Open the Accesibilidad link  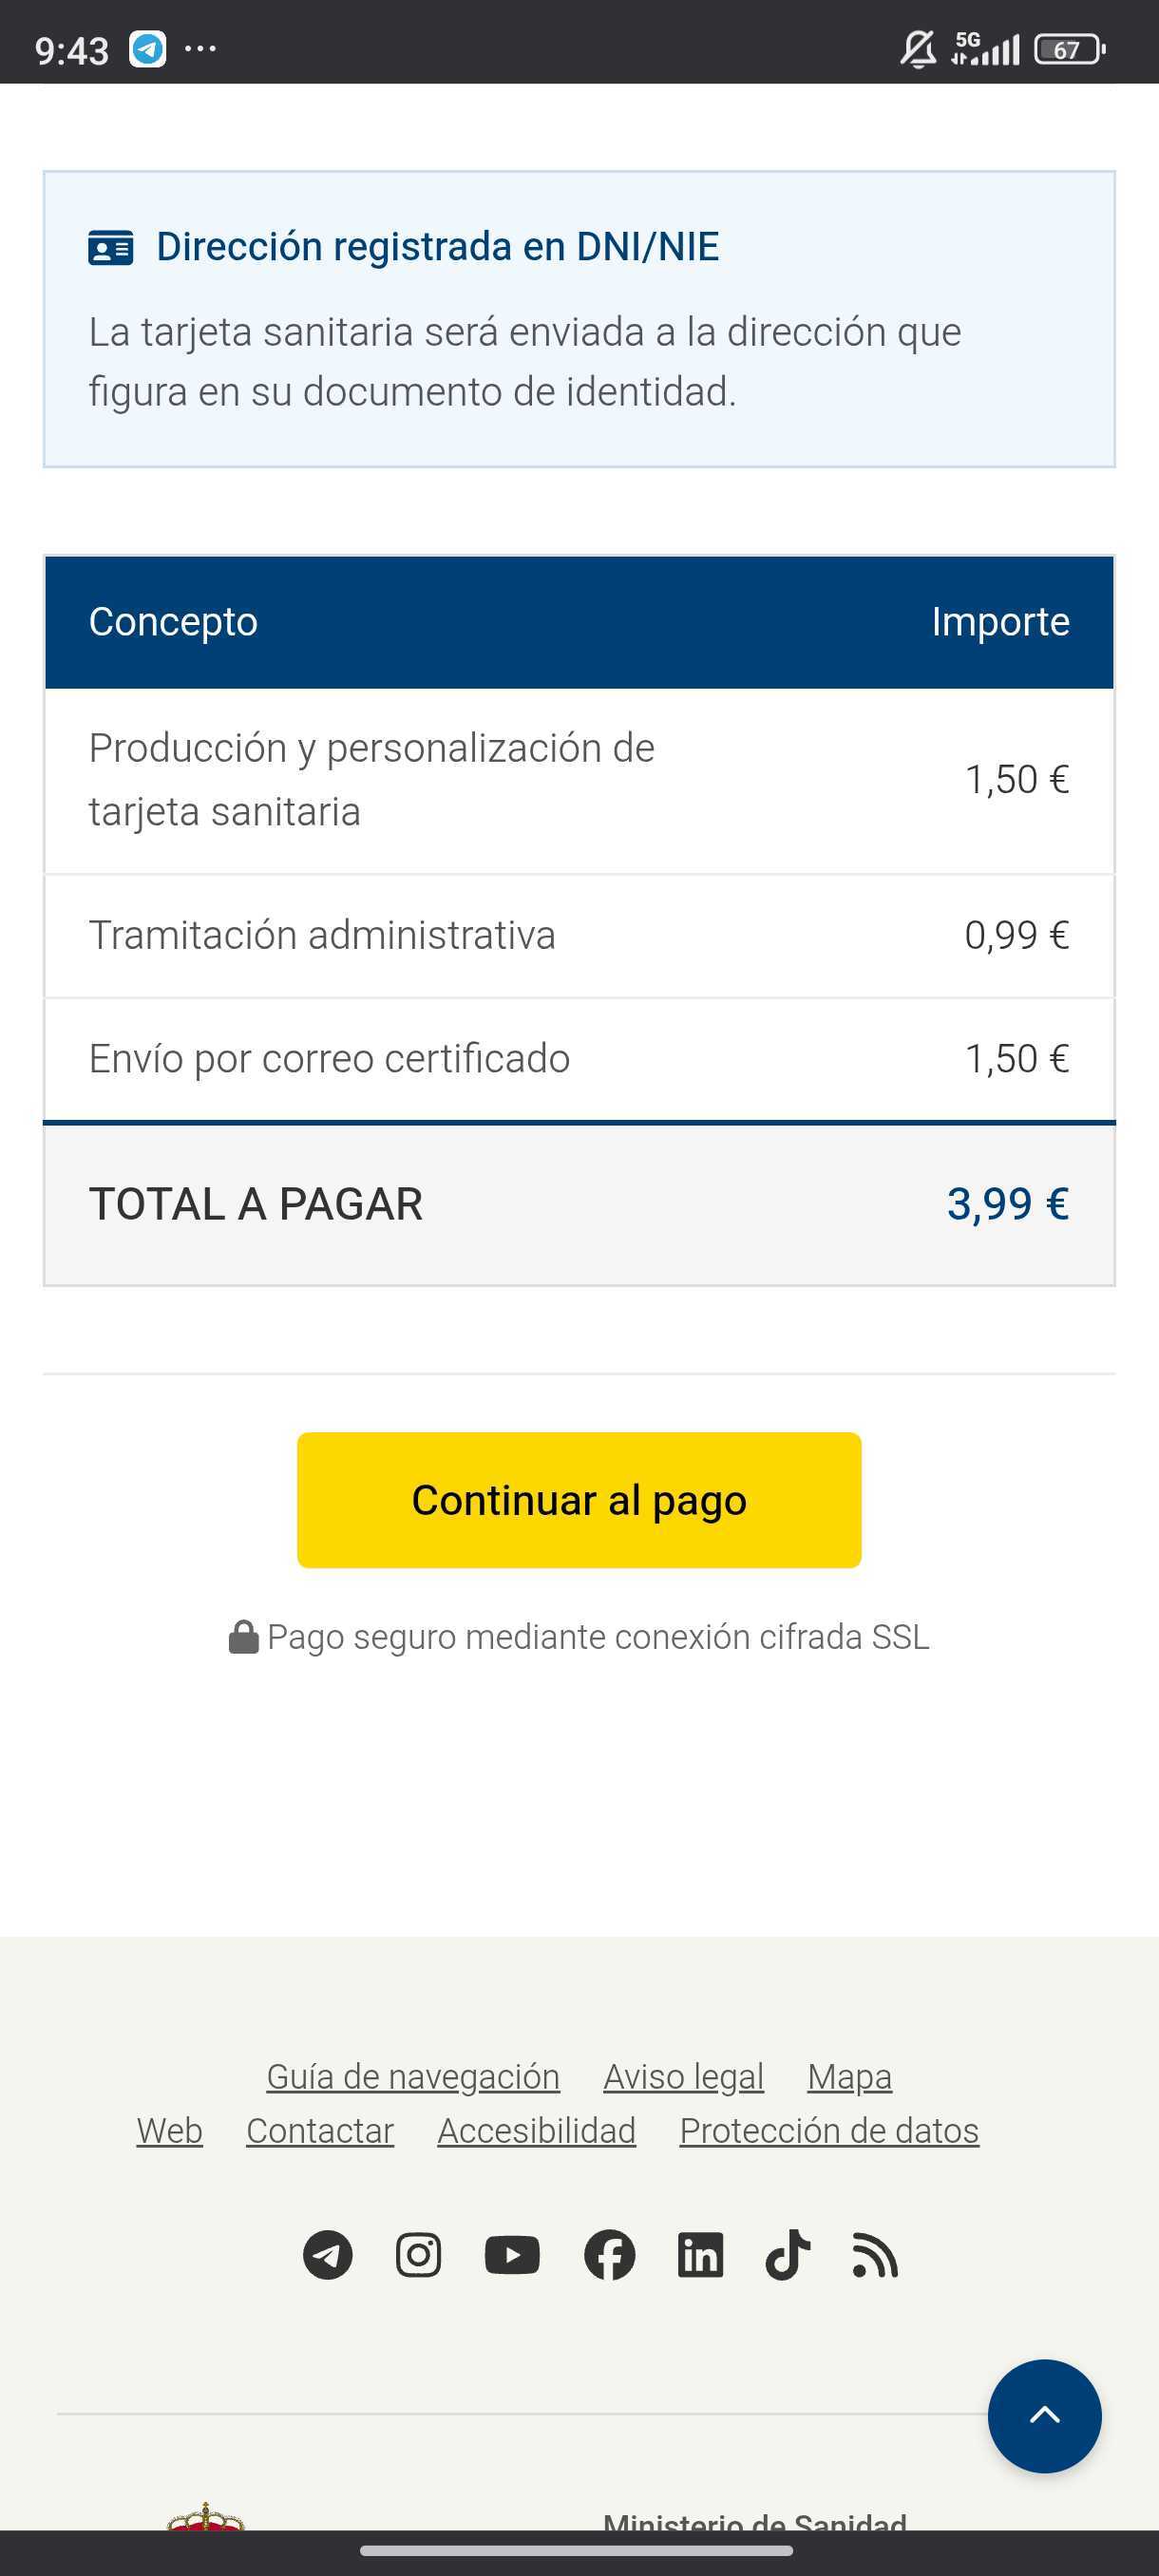536,2131
